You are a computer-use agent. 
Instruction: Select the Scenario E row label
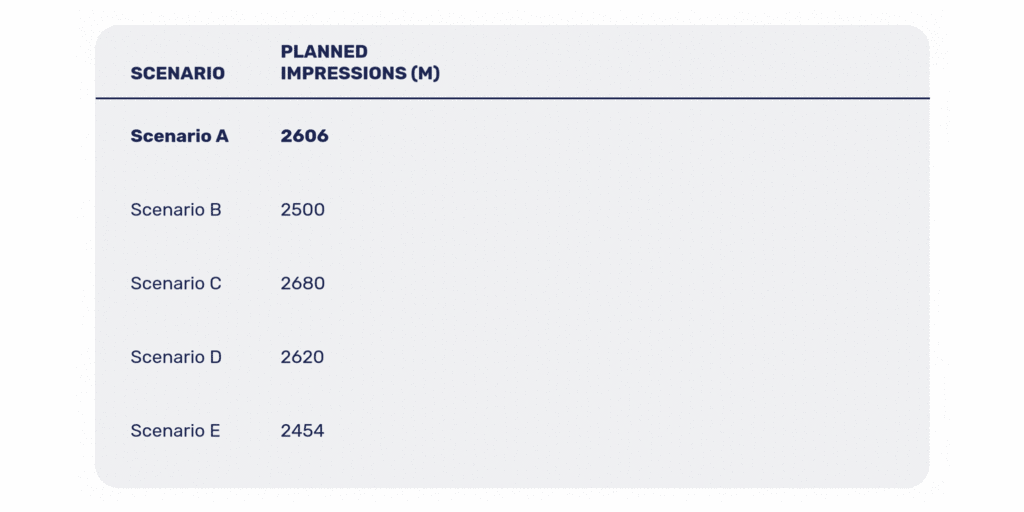click(x=175, y=431)
